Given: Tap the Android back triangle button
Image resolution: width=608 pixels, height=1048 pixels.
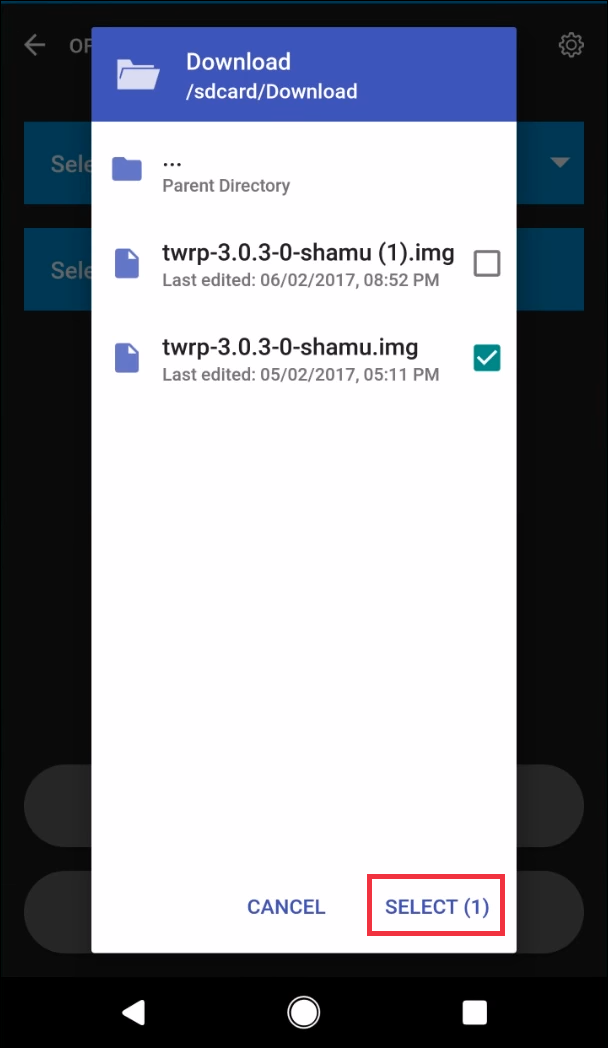Looking at the screenshot, I should coord(134,1013).
